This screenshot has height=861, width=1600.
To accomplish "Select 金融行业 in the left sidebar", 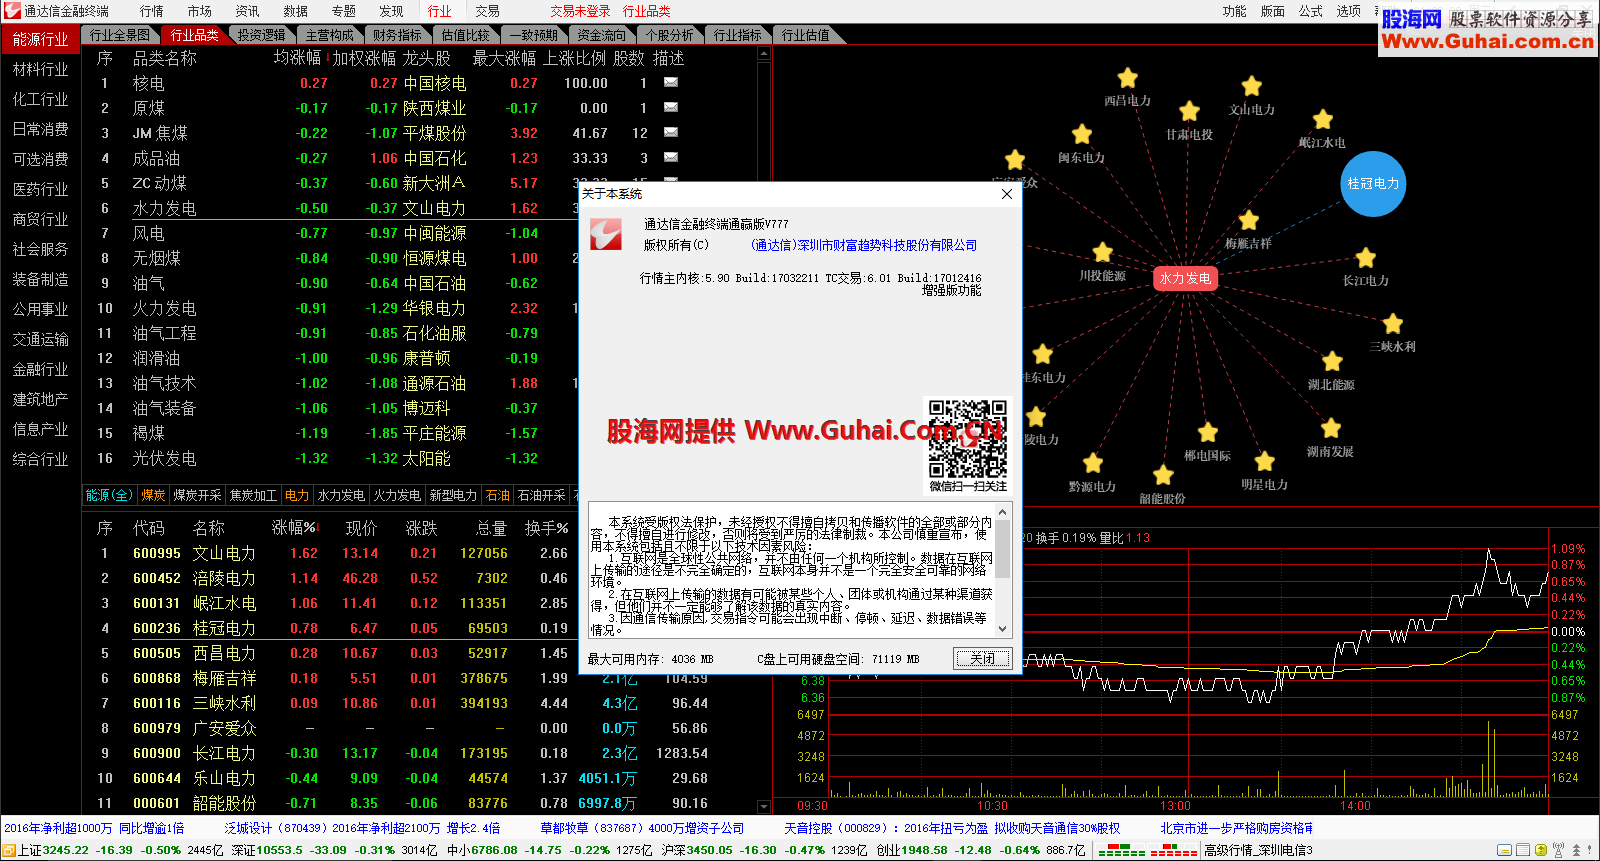I will 41,369.
